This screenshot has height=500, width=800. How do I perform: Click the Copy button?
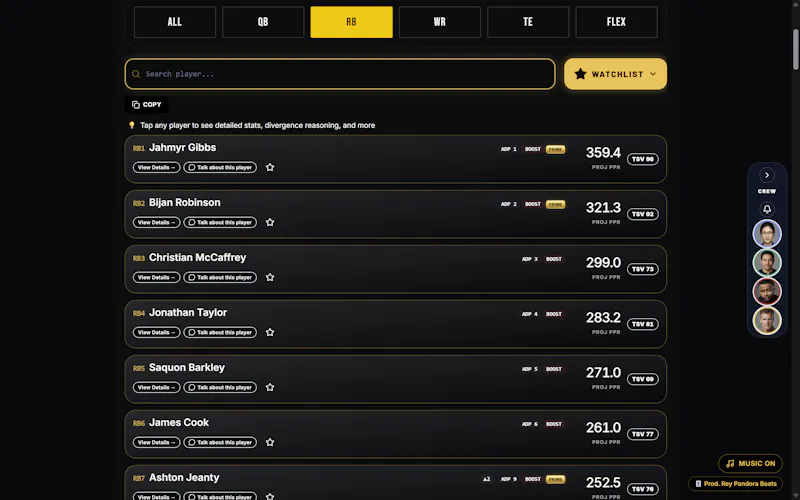tap(146, 105)
